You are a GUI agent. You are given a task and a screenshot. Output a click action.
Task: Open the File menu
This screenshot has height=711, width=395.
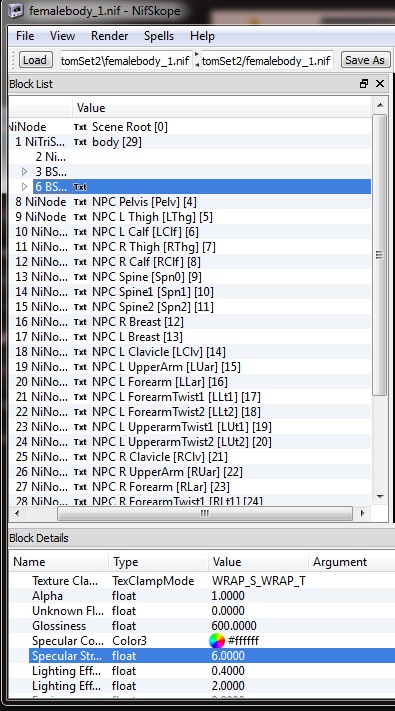[25, 36]
